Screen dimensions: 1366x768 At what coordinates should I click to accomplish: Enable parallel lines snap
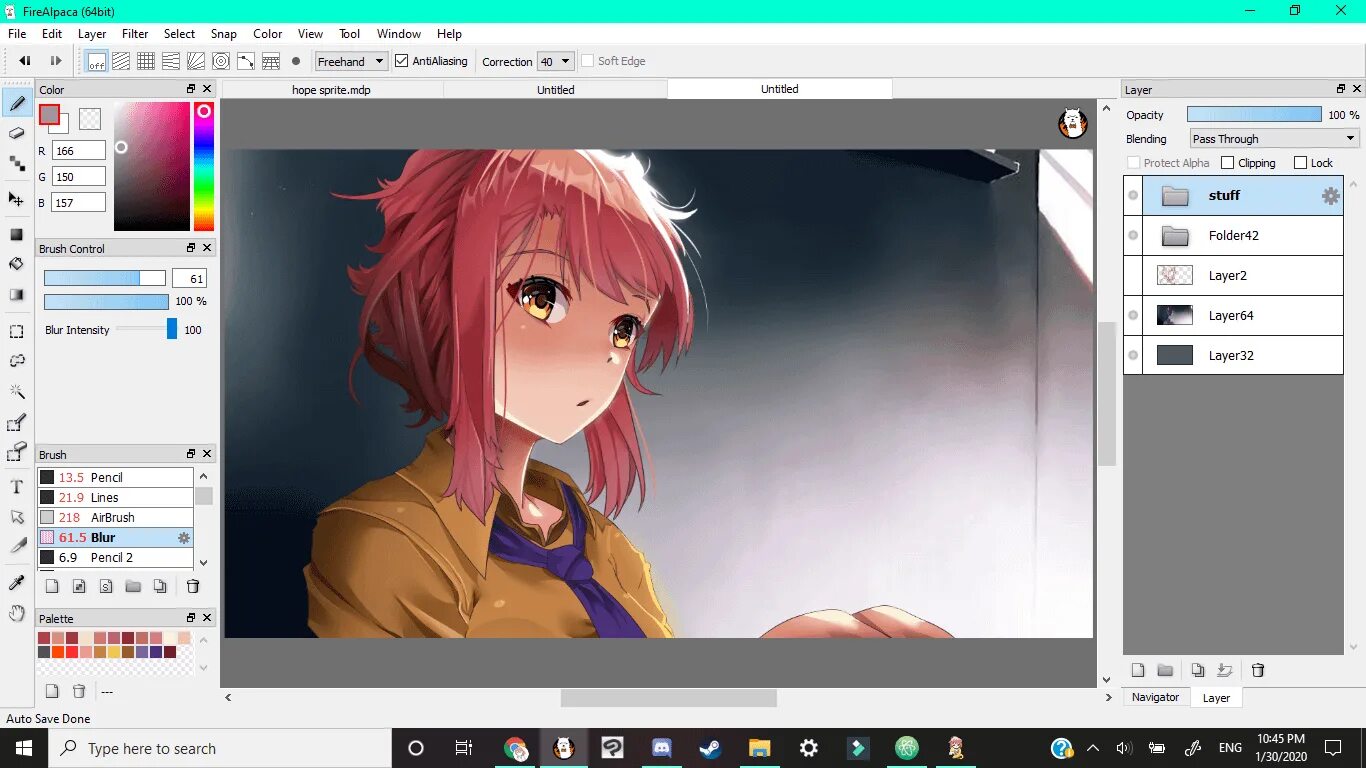pos(121,61)
